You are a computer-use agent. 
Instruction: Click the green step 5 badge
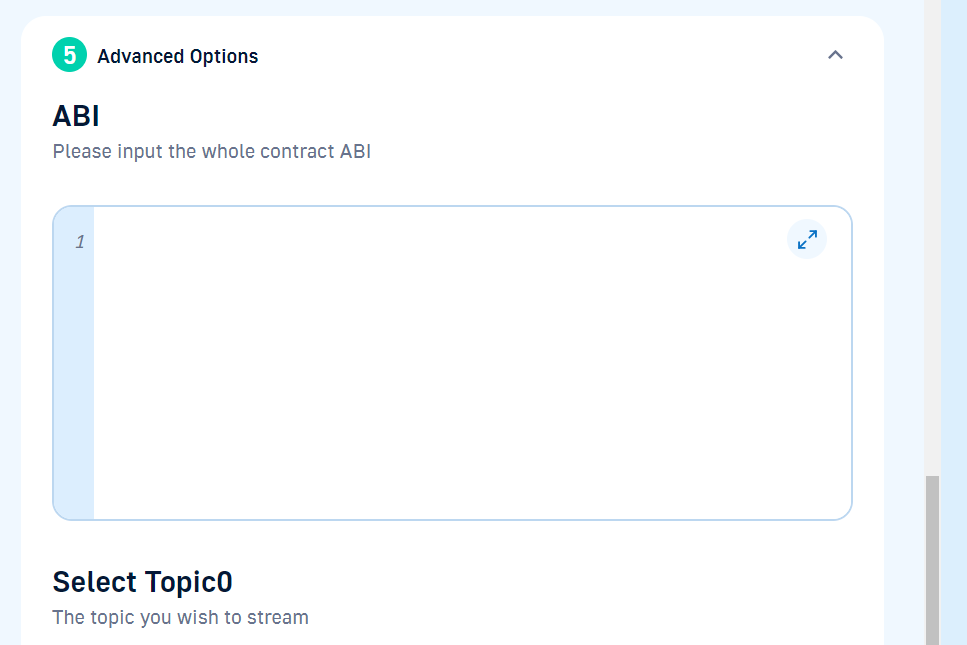coord(69,55)
